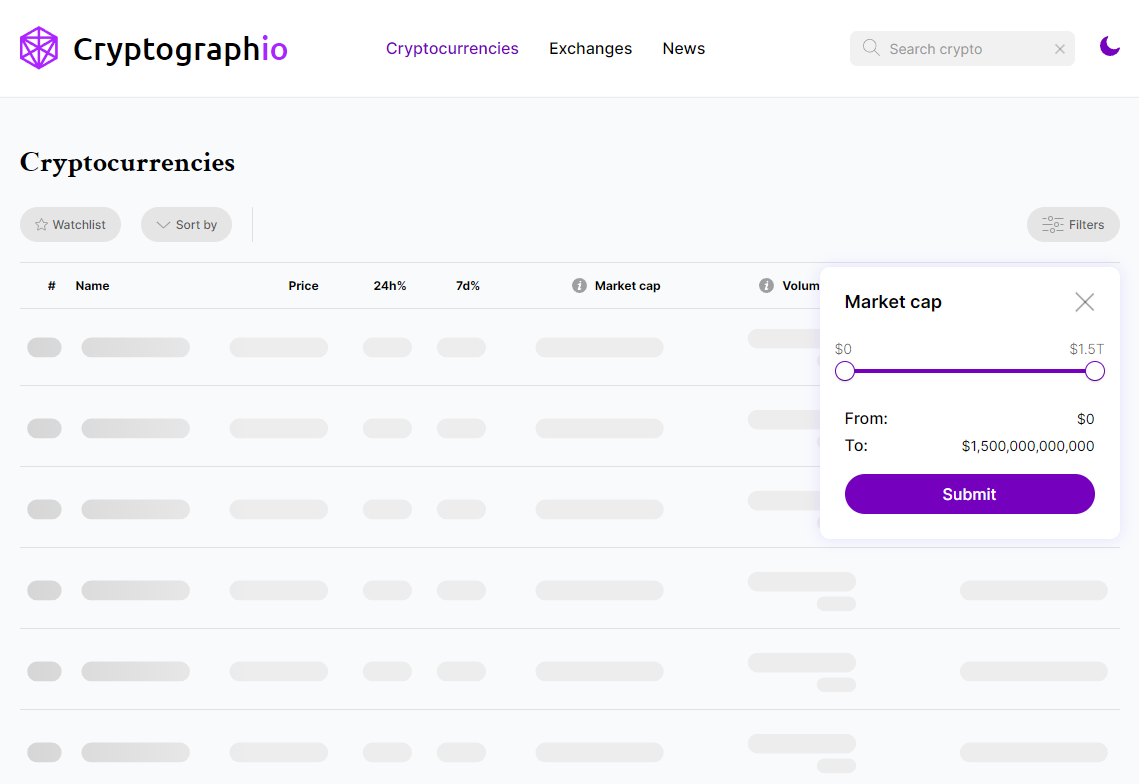Click the # rank column header
This screenshot has height=784, width=1139.
tap(52, 286)
